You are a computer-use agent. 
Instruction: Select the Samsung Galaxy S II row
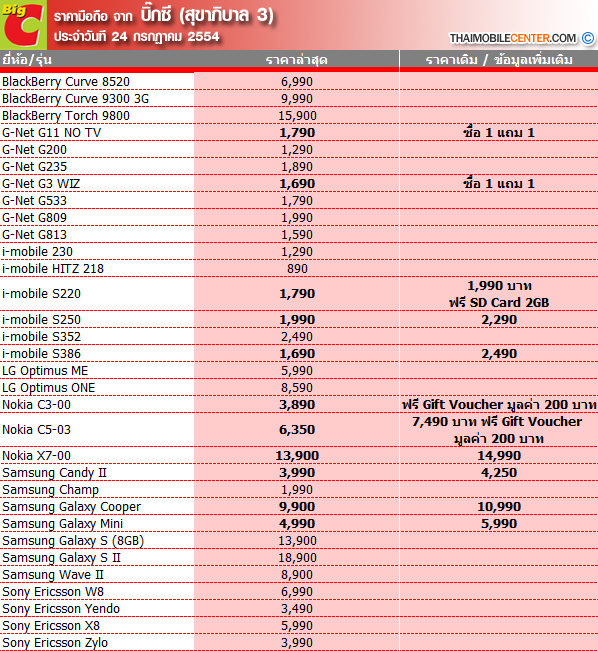[x=299, y=558]
